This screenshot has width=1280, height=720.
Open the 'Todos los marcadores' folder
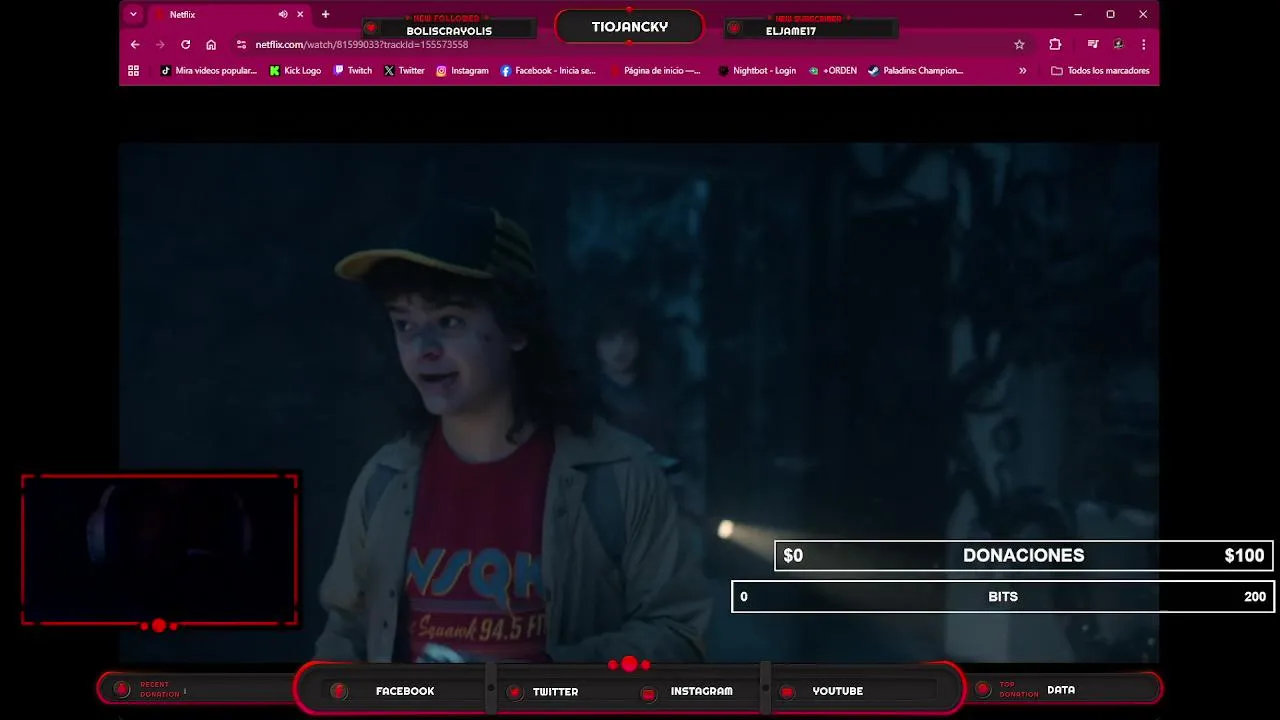[x=1100, y=71]
